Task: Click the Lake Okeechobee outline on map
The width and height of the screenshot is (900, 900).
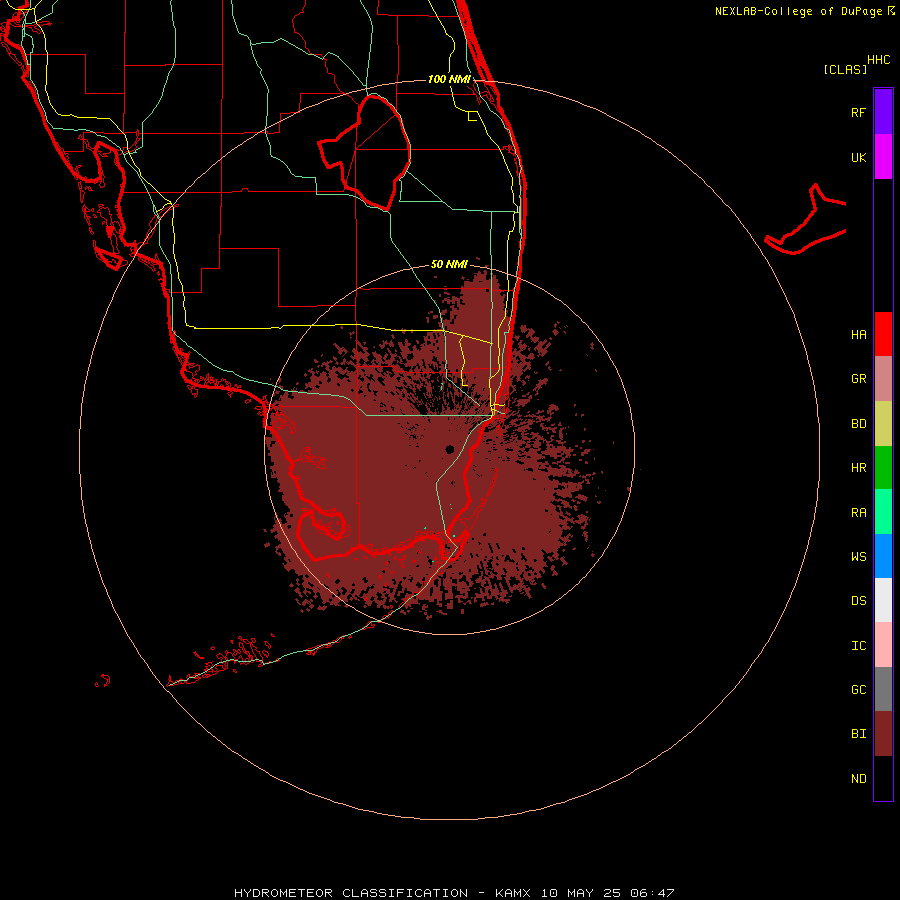Action: (x=364, y=152)
